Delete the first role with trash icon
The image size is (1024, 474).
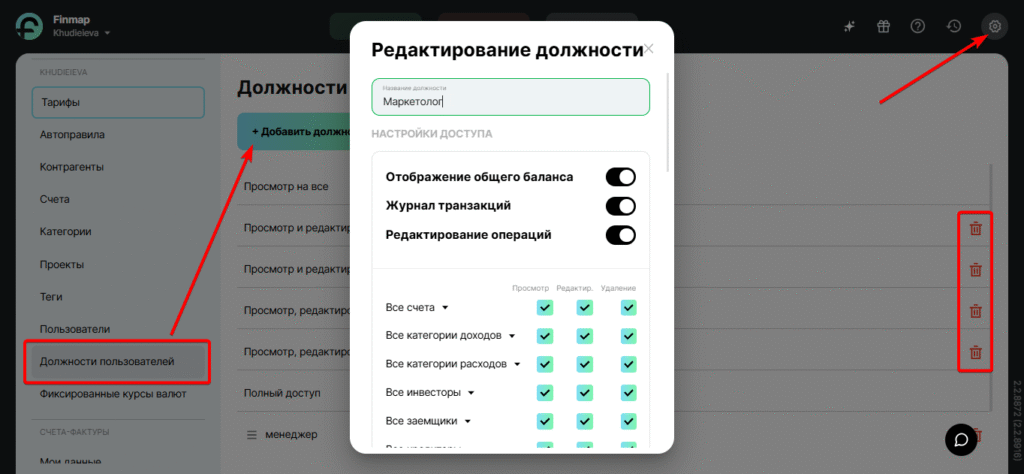pyautogui.click(x=975, y=229)
